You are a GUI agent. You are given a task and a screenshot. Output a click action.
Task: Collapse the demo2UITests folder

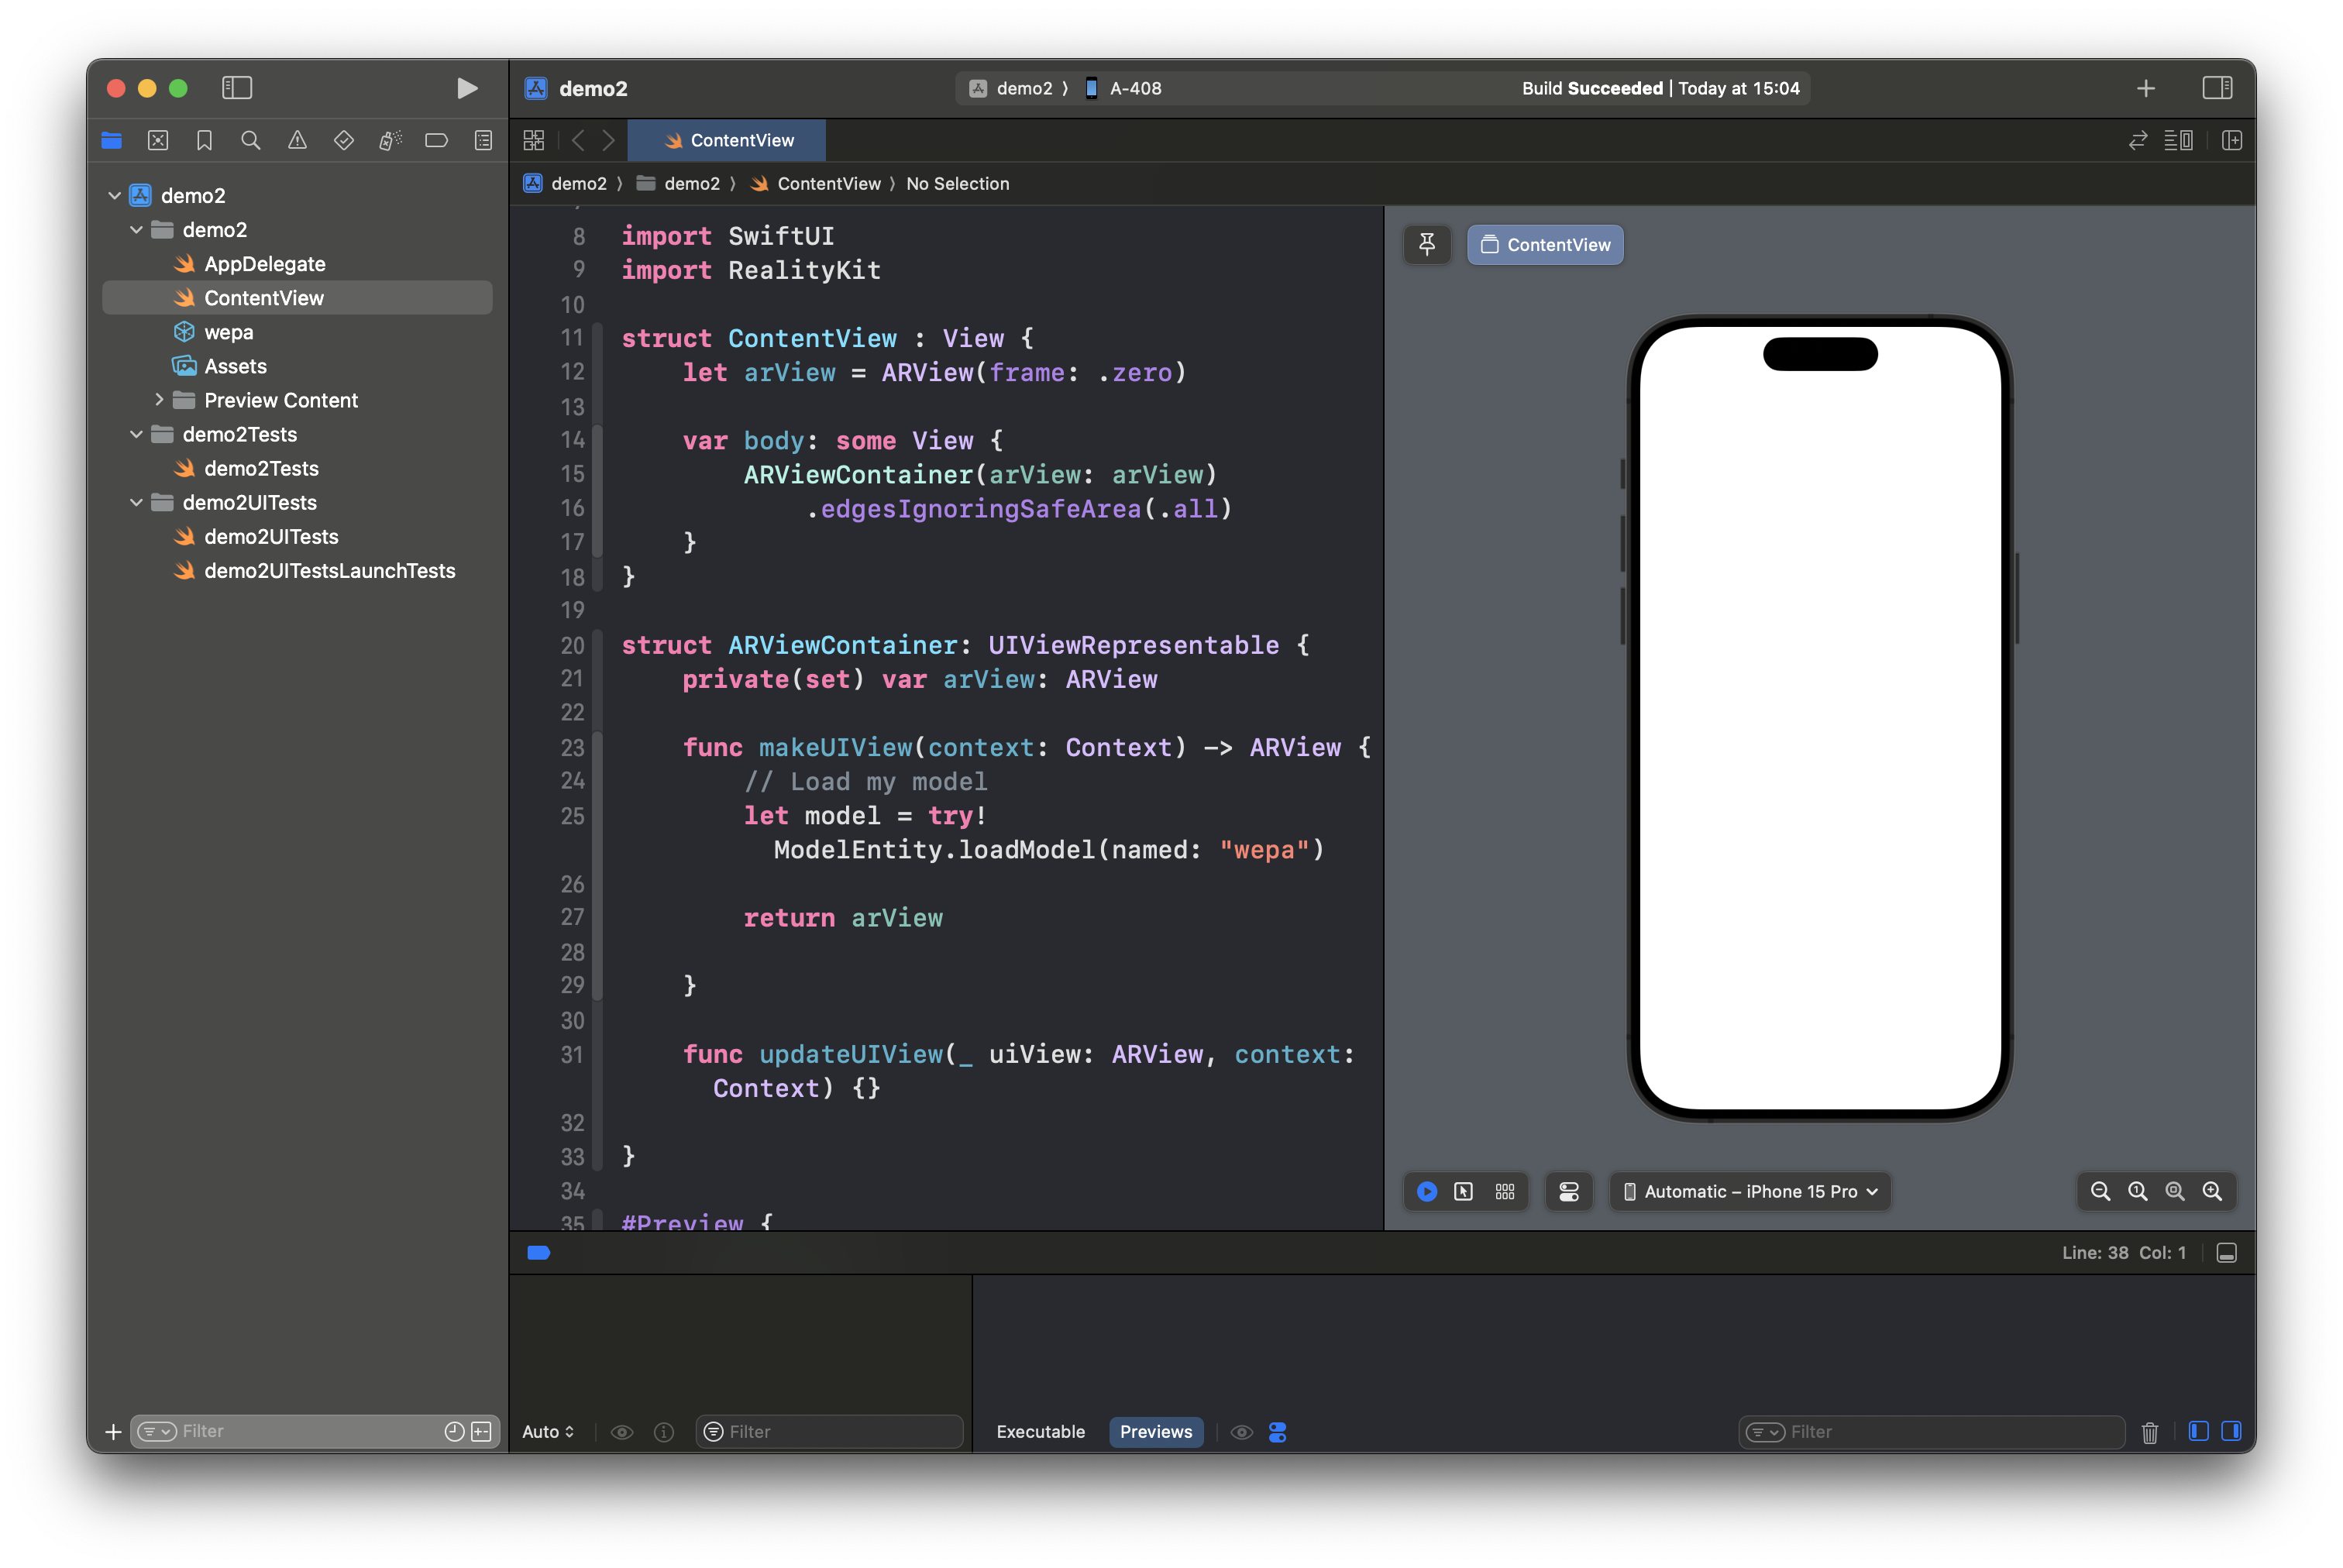tap(136, 502)
